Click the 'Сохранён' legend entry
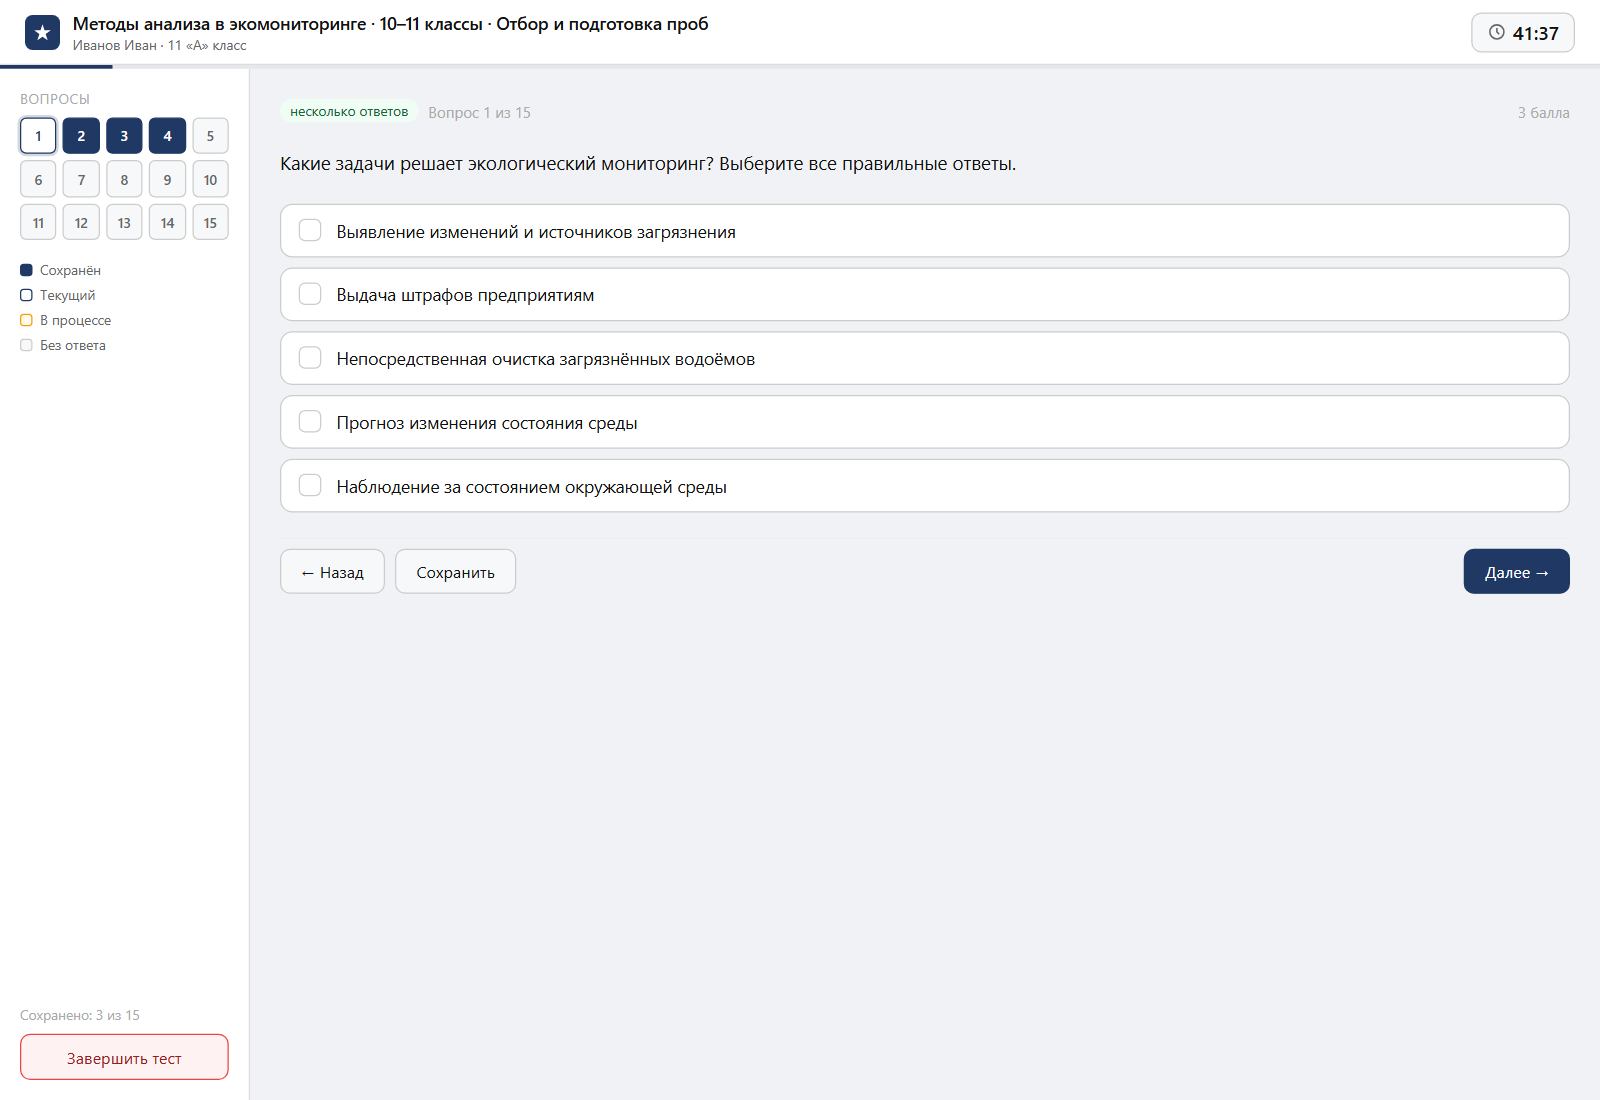Viewport: 1600px width, 1100px height. (60, 270)
